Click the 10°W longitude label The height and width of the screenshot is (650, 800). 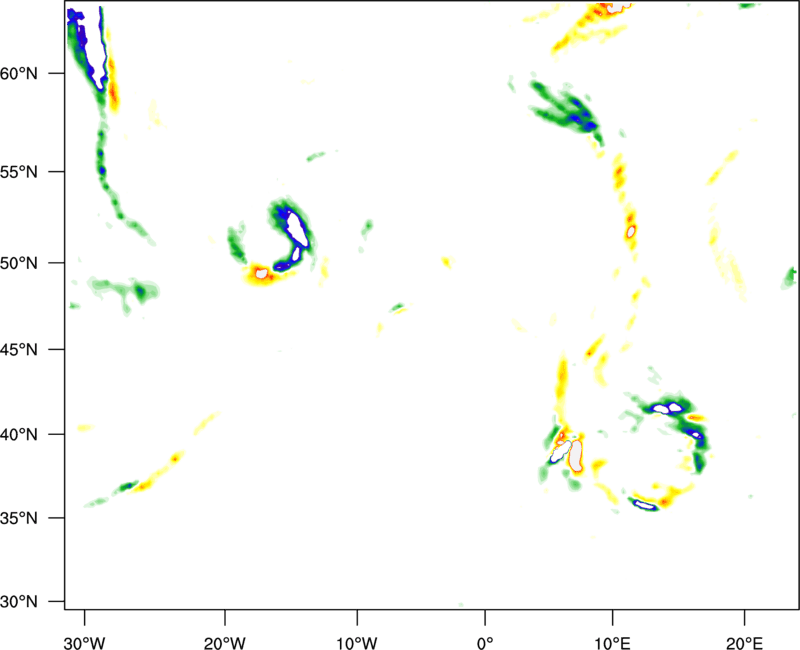click(357, 643)
